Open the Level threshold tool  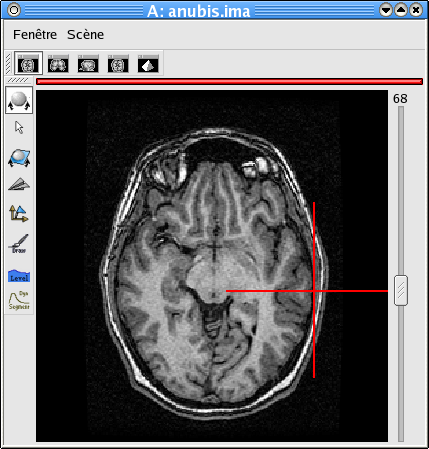pyautogui.click(x=19, y=276)
